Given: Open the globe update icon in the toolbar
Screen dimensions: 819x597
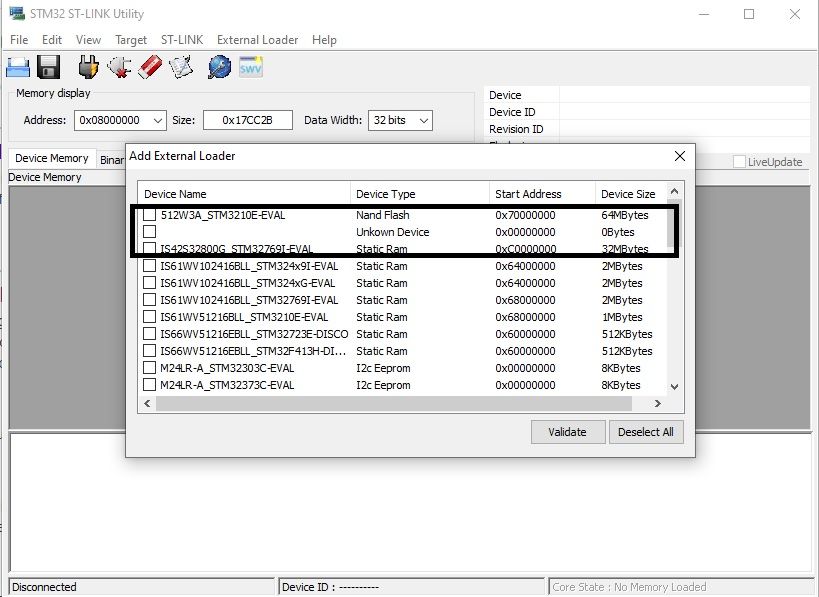Looking at the screenshot, I should 219,67.
